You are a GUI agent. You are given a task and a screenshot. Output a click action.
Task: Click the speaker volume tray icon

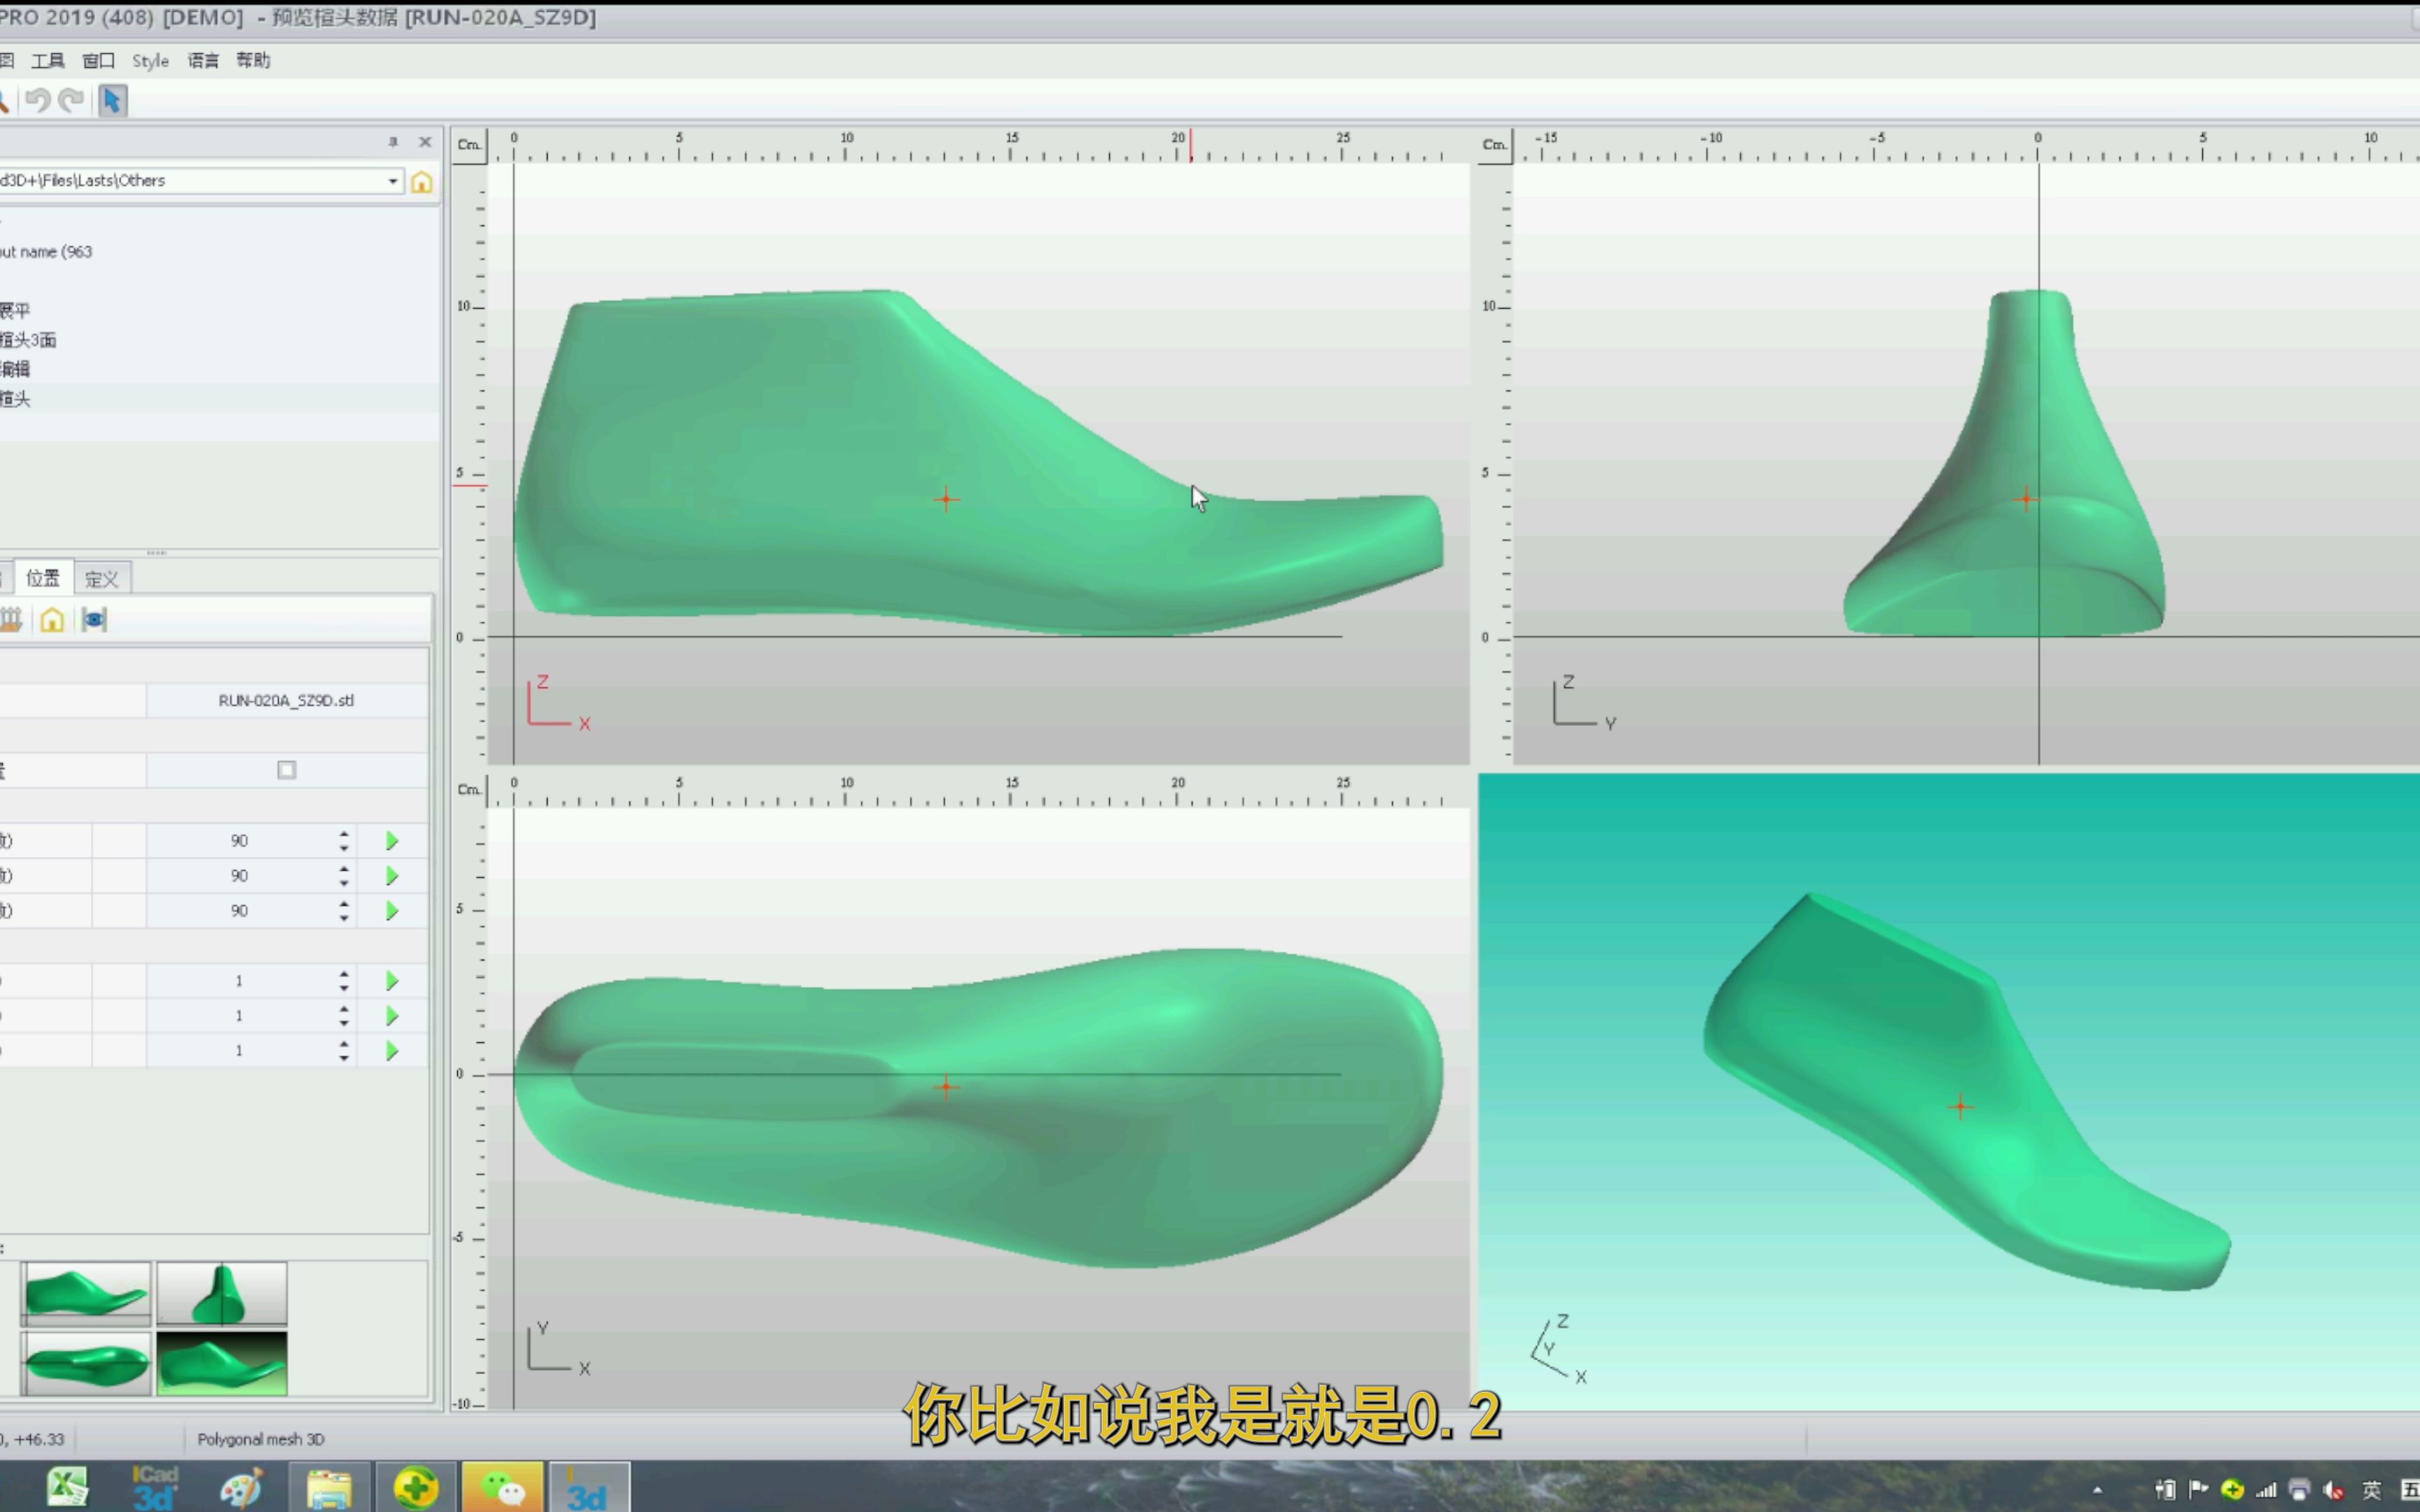pyautogui.click(x=2333, y=1490)
